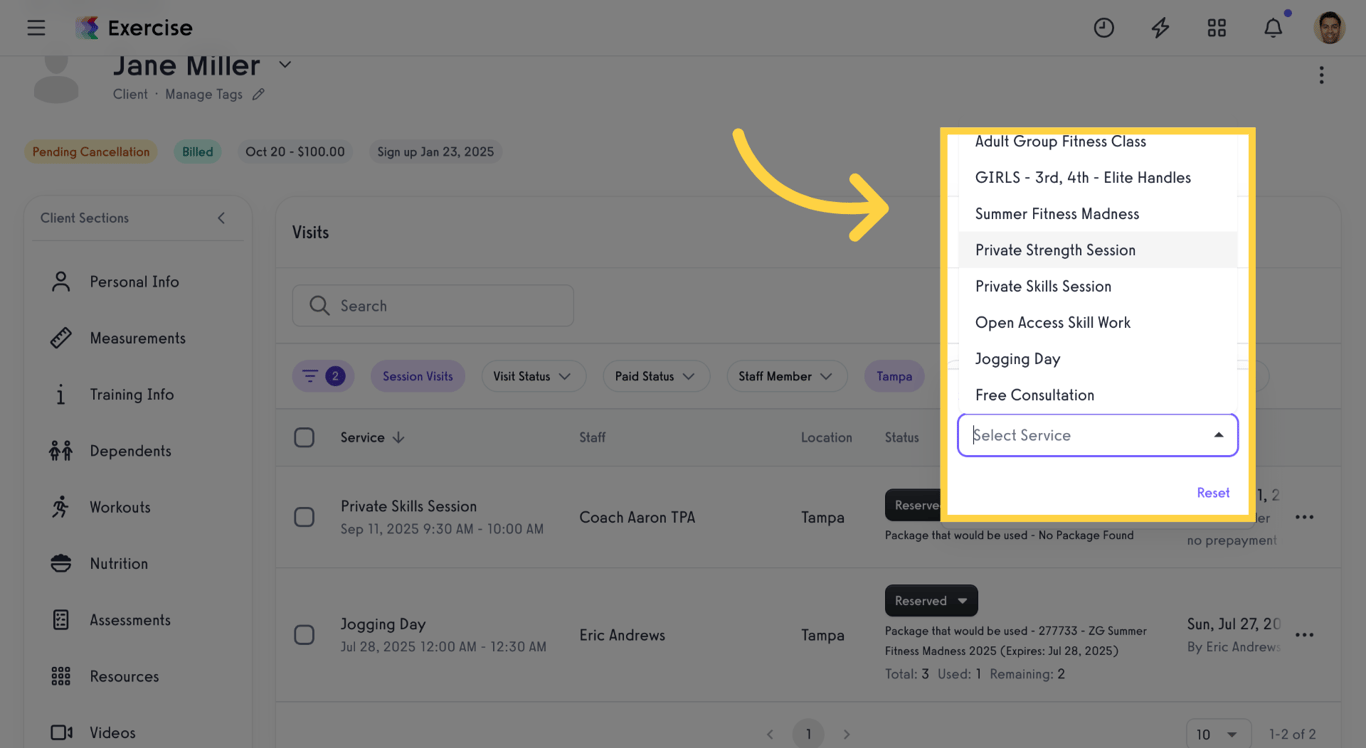Image resolution: width=1366 pixels, height=748 pixels.
Task: Sort visits by the Service column
Action: (372, 437)
